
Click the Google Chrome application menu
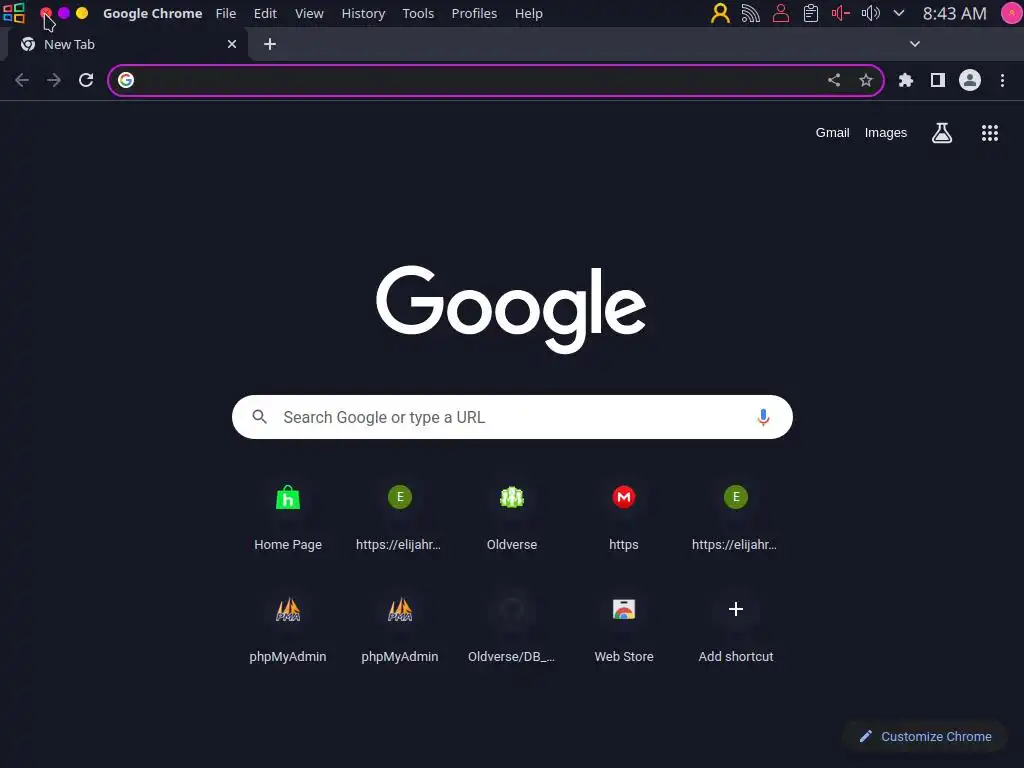click(152, 13)
